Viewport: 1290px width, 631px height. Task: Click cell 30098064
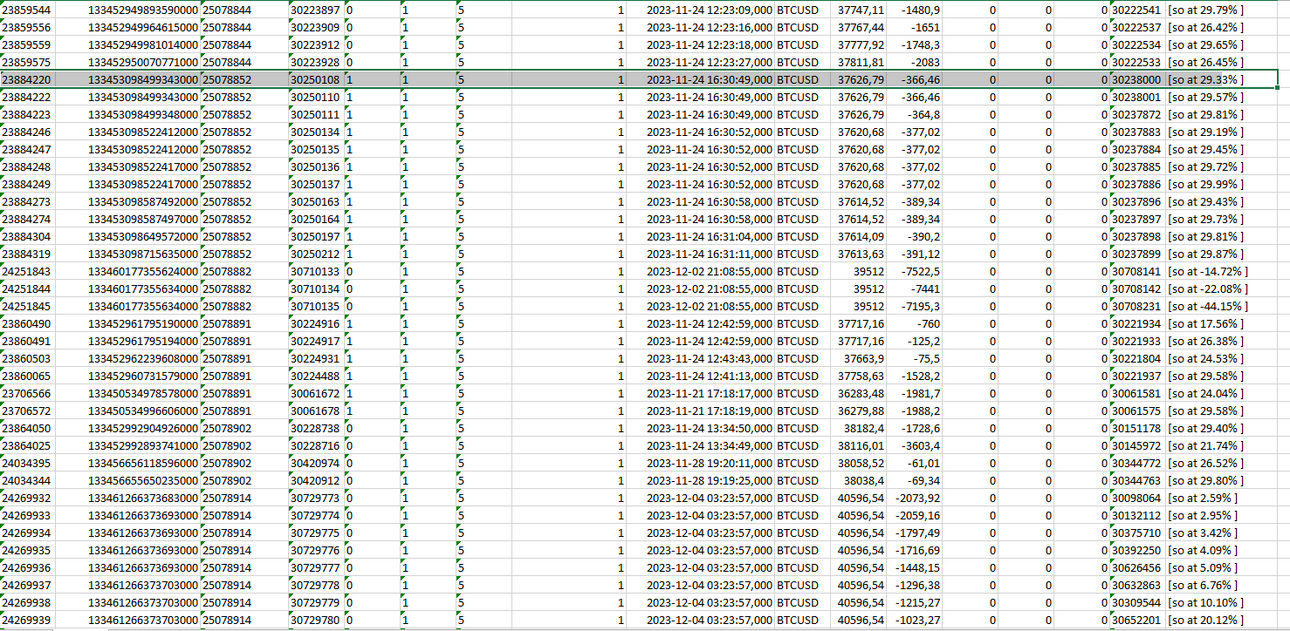tap(1136, 498)
